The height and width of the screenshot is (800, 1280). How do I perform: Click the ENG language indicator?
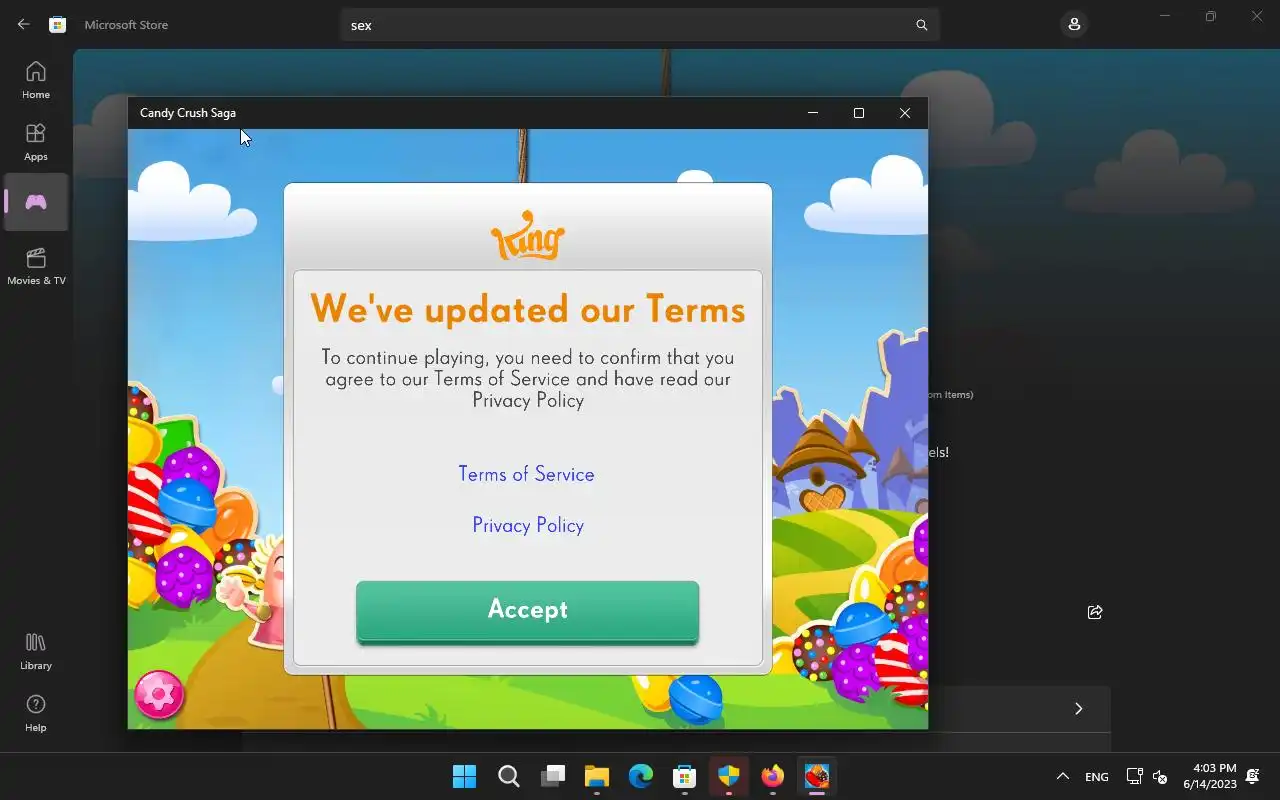coord(1096,777)
